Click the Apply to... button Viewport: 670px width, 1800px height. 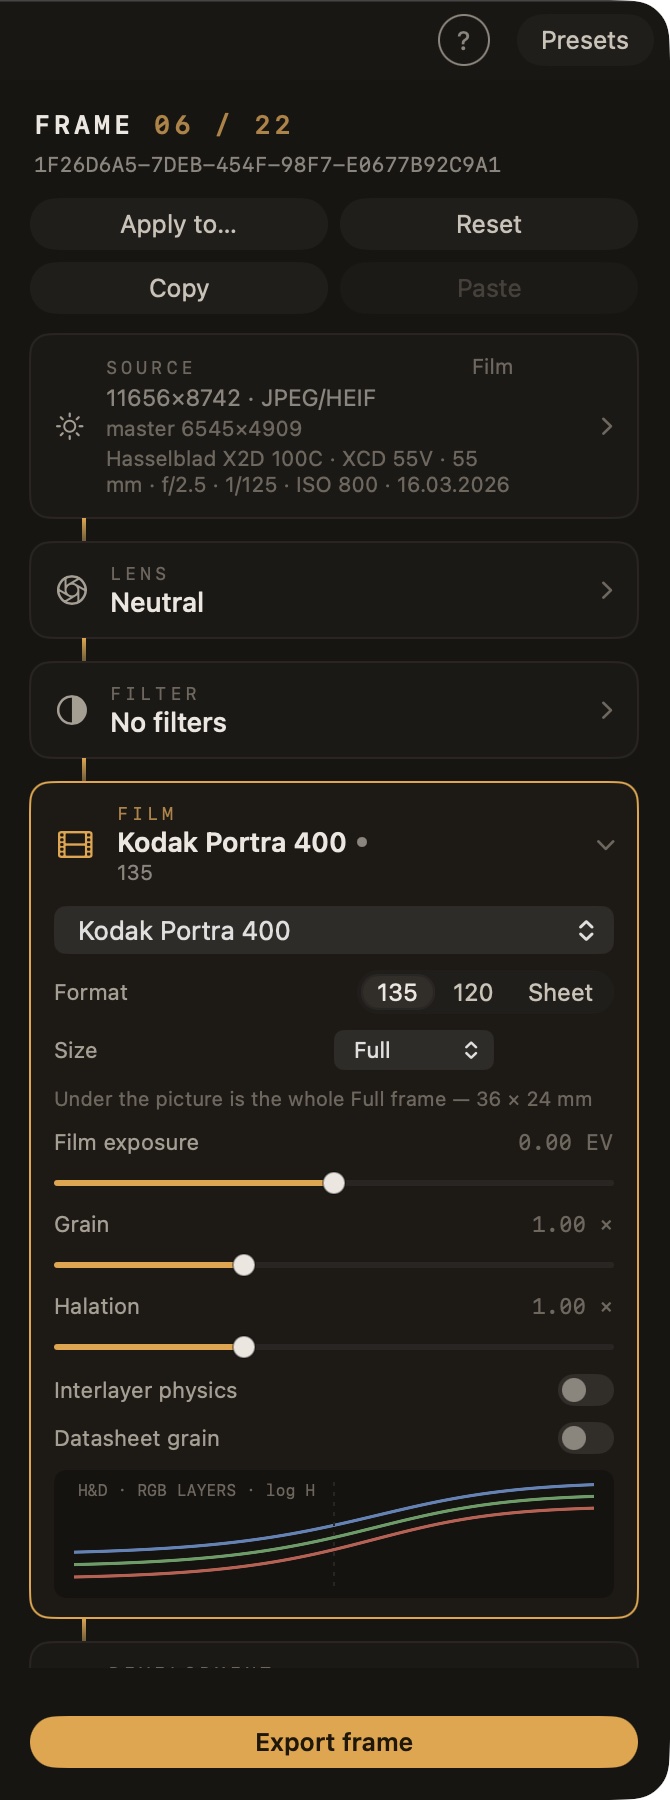[179, 224]
